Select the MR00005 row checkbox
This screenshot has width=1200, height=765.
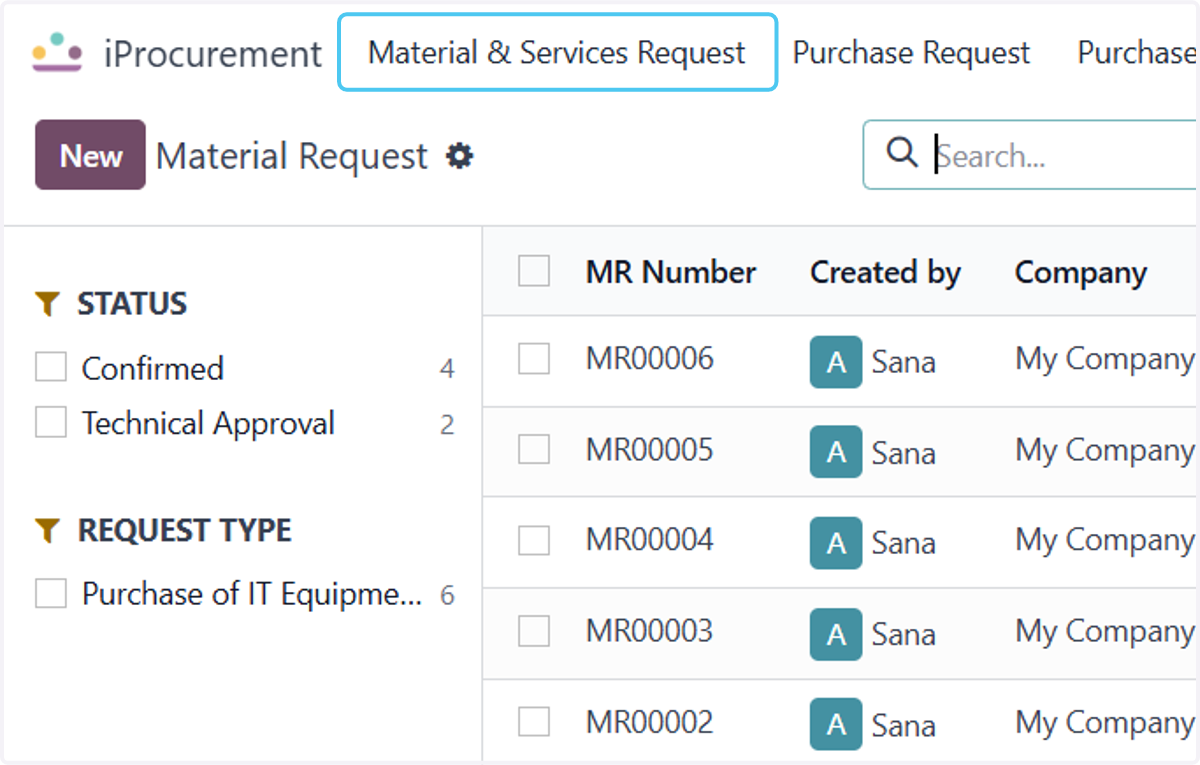[x=534, y=450]
